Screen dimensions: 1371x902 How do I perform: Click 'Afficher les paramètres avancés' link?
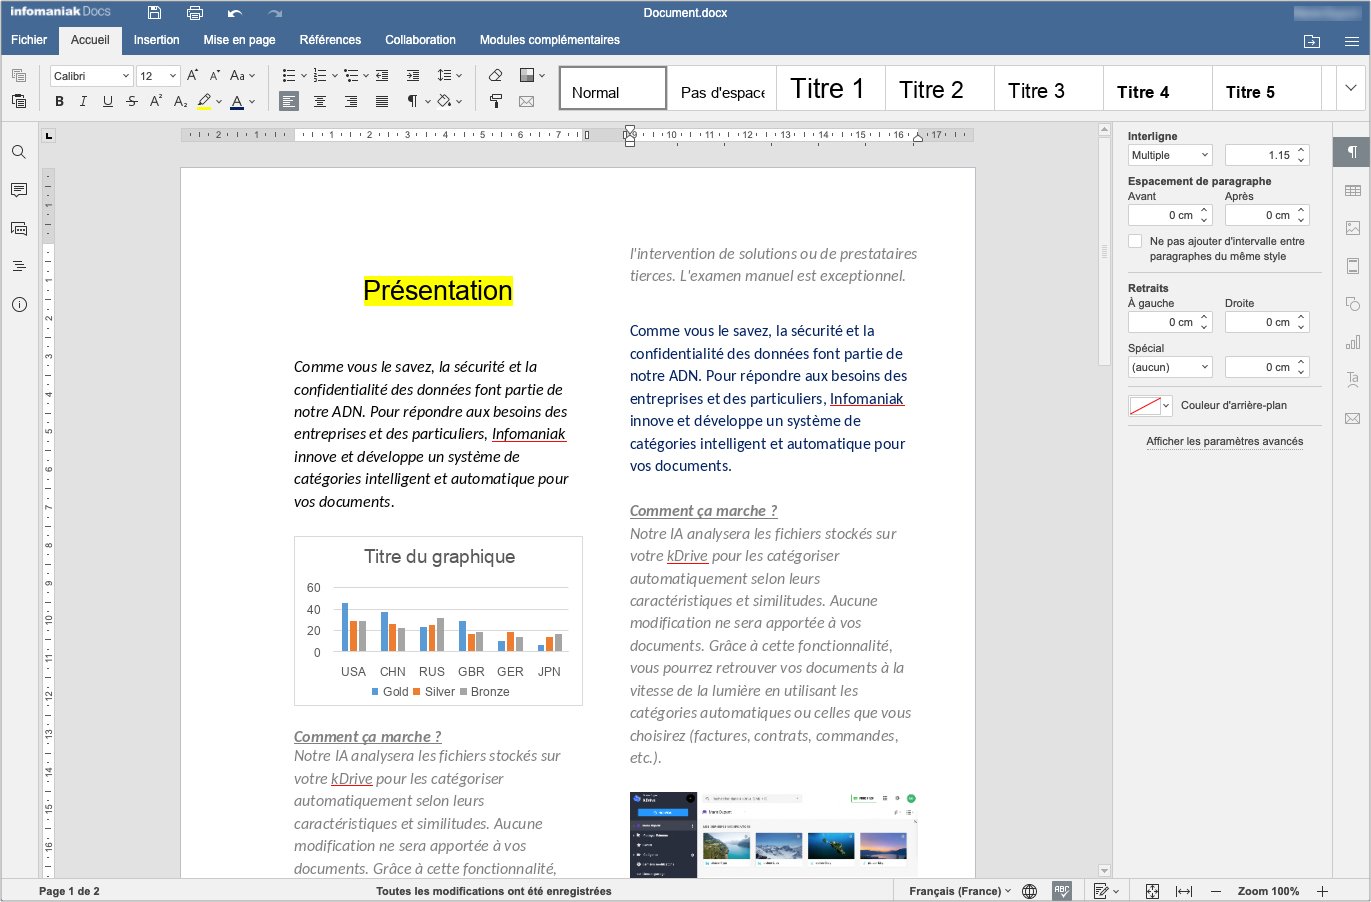[1224, 441]
